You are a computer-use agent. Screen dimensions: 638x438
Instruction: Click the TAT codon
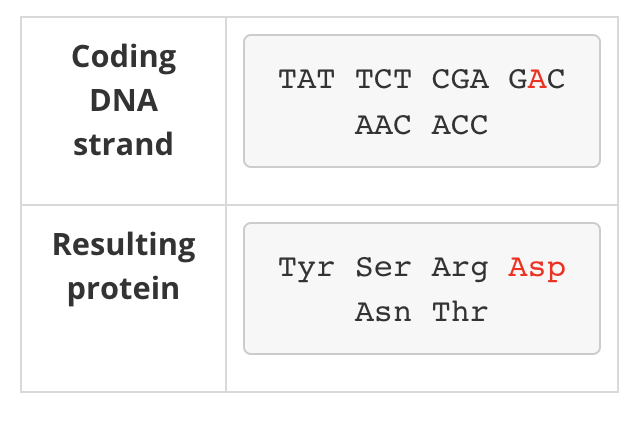[x=307, y=79]
